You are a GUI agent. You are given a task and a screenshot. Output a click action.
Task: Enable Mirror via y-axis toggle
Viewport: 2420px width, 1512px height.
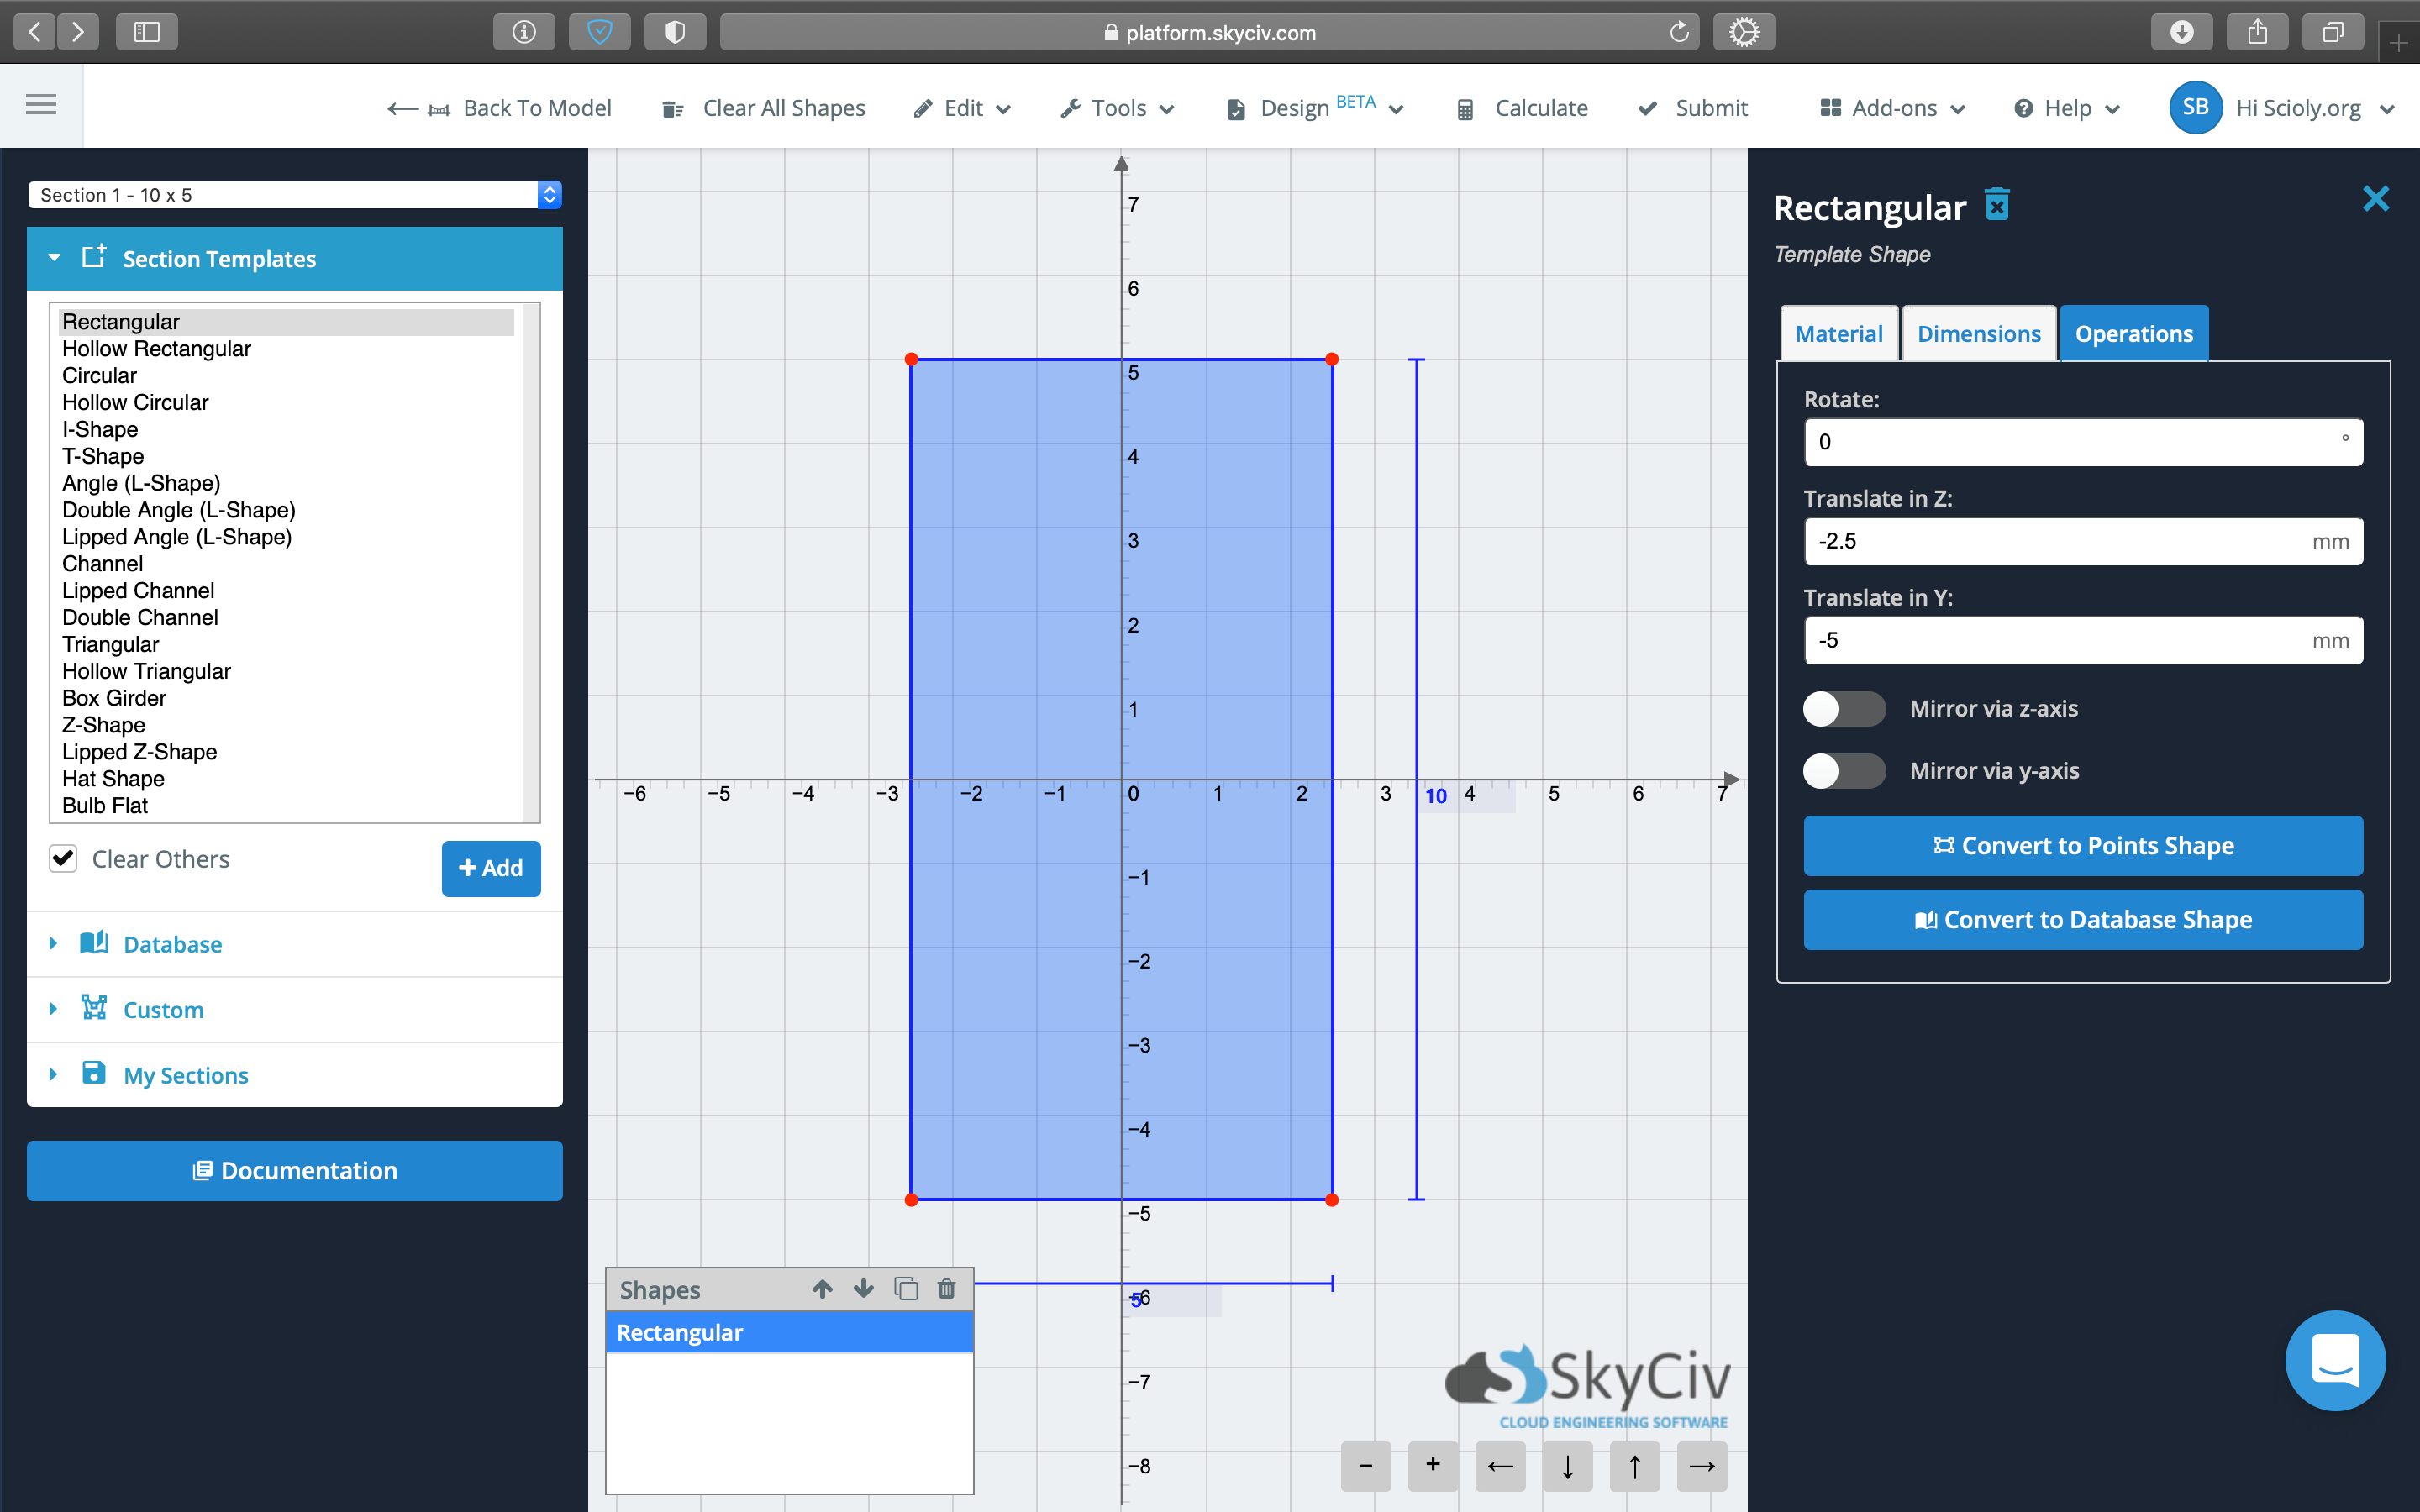coord(1843,771)
